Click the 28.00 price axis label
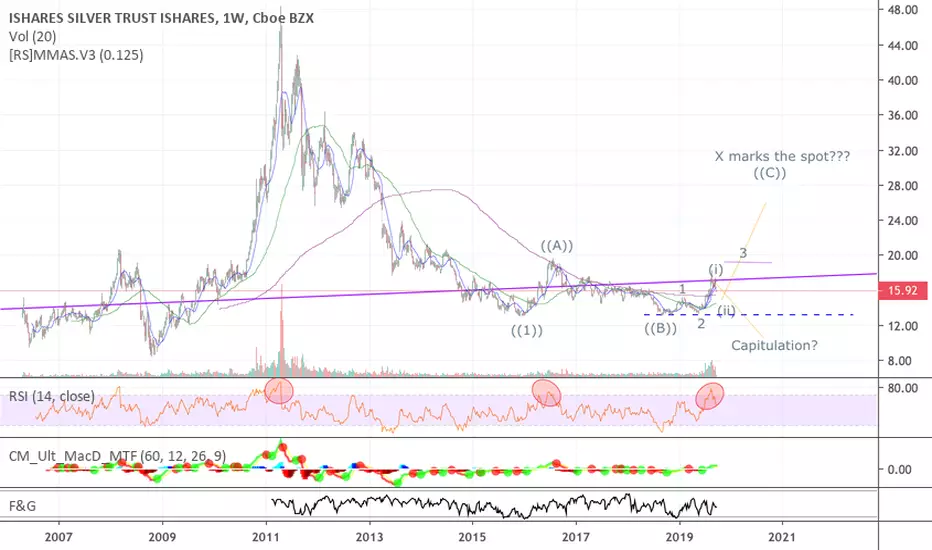The height and width of the screenshot is (550, 932). (x=902, y=186)
